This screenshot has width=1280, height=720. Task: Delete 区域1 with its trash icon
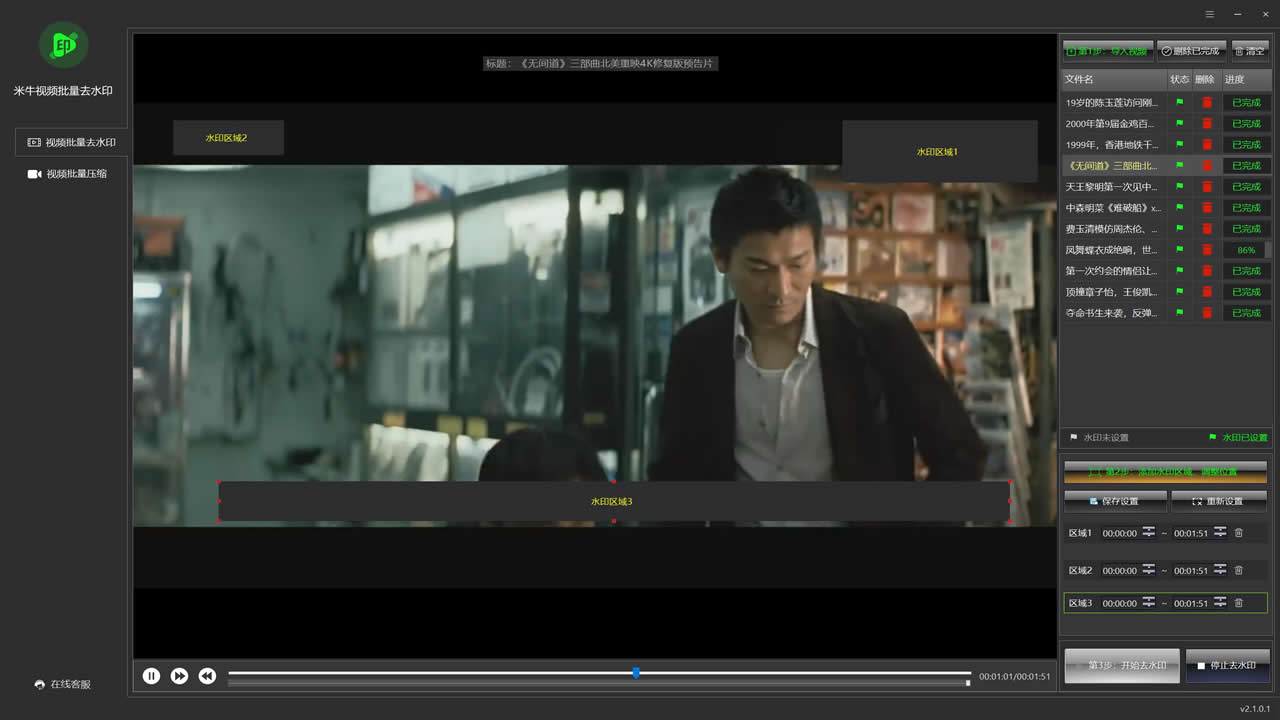1239,533
